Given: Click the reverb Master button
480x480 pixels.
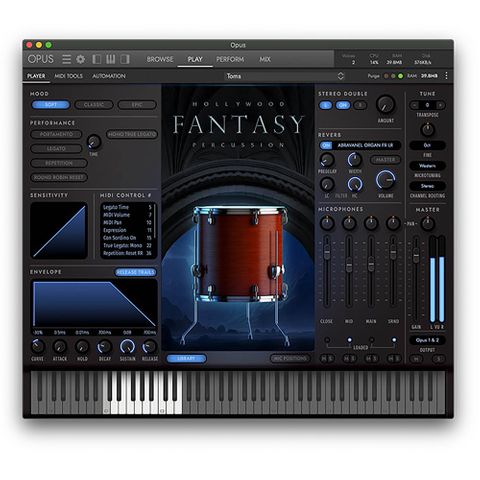Looking at the screenshot, I should [x=385, y=160].
